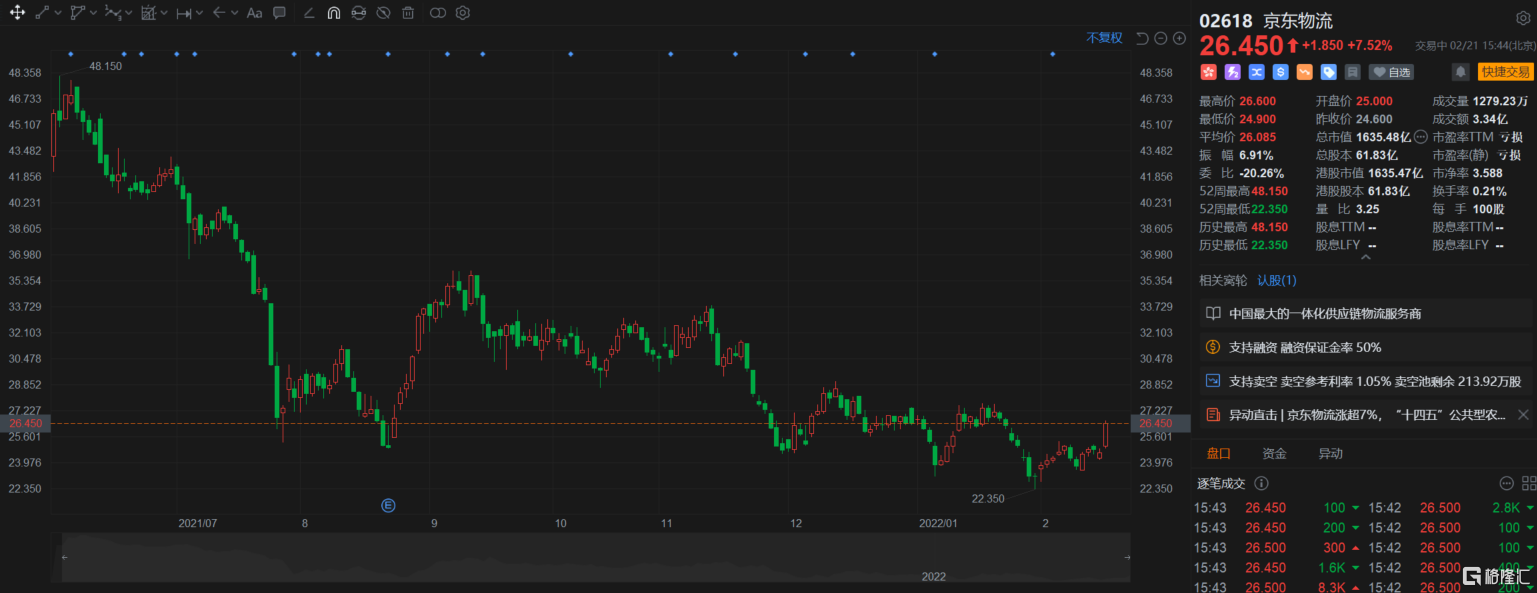Click the overlapping circles compare icon
Viewport: 1537px width, 593px height.
[x=438, y=13]
